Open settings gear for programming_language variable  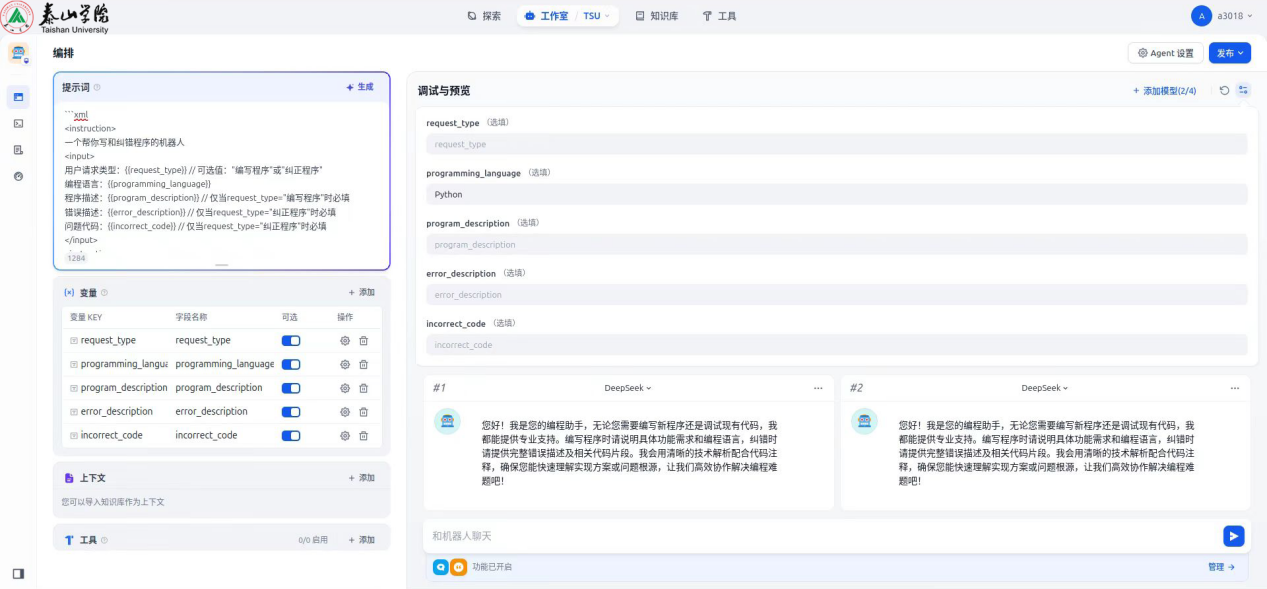click(x=345, y=364)
